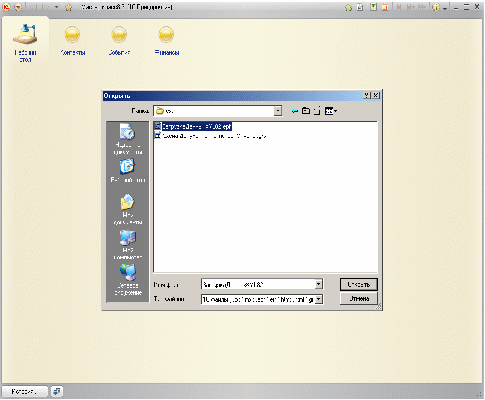Open the Views menu icon in dialog toolbar
Viewport: 485px width, 400px height.
[x=331, y=111]
